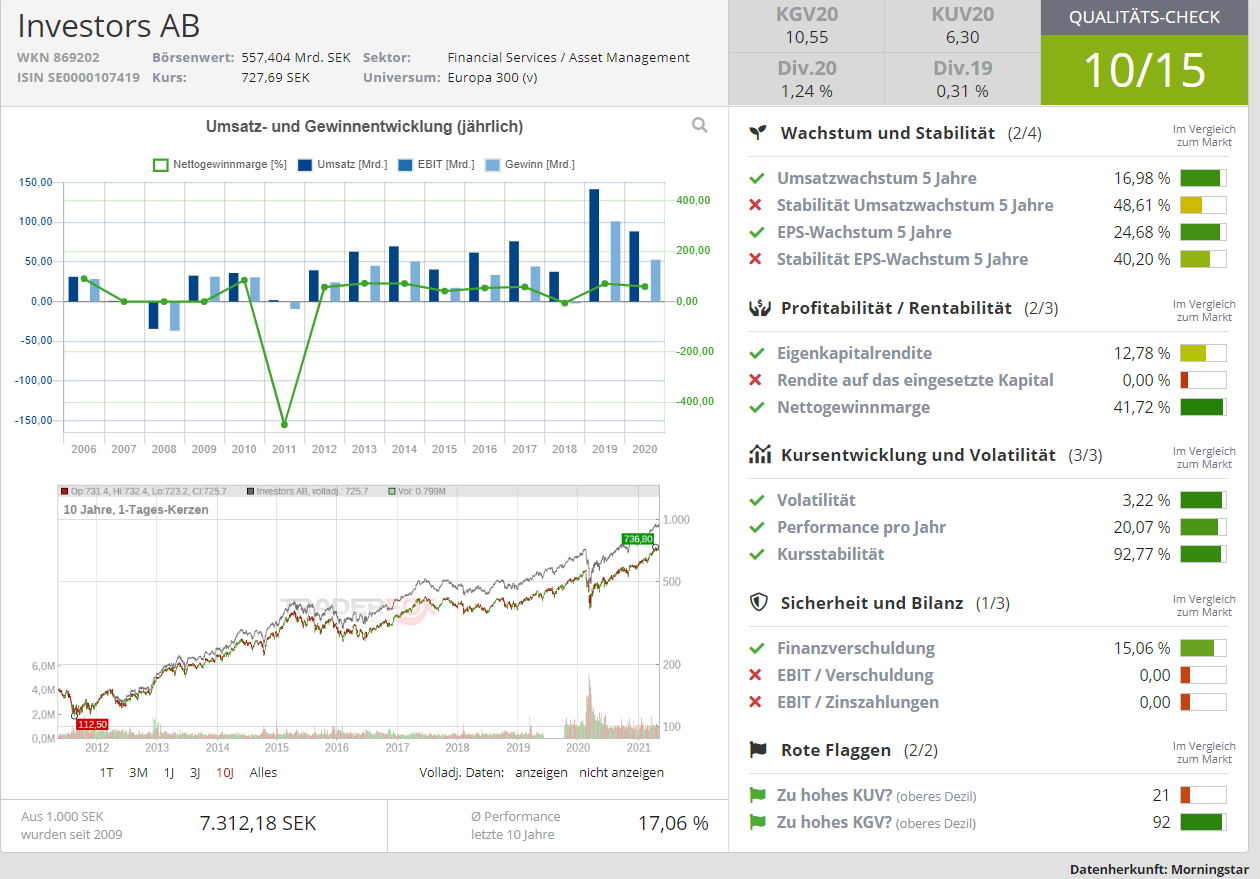Toggle the EBIT [Mrd.] legend series

coord(436,164)
